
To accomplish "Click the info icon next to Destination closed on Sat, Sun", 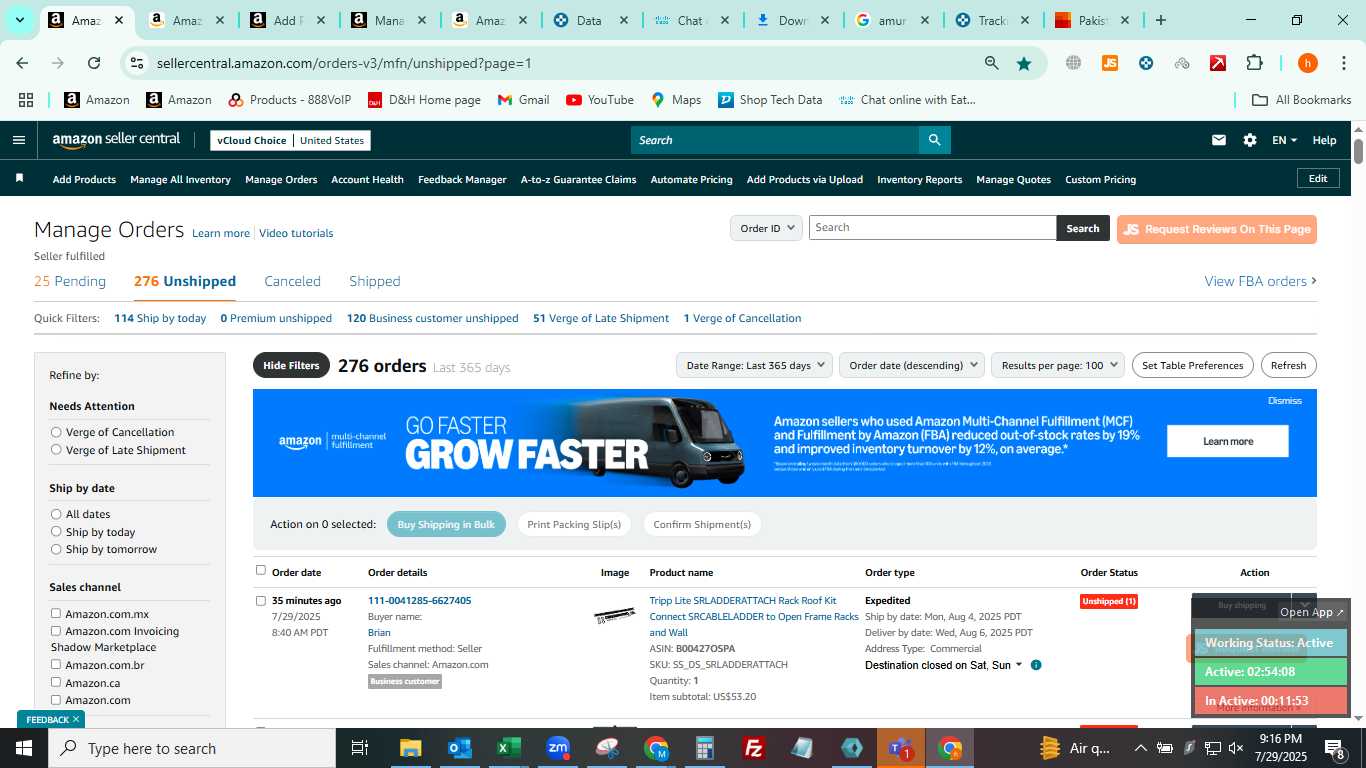I will [x=1036, y=665].
